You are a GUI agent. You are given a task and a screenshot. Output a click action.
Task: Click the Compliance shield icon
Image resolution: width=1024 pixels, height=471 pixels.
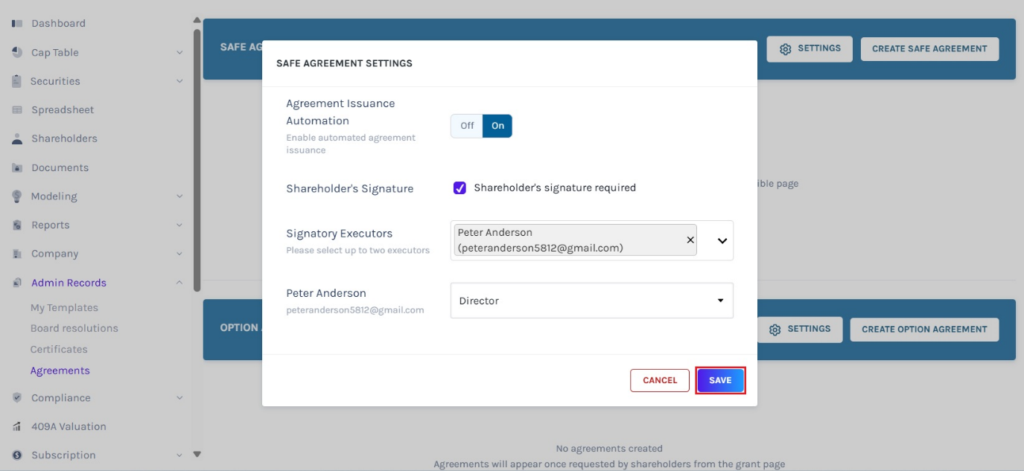click(x=17, y=398)
